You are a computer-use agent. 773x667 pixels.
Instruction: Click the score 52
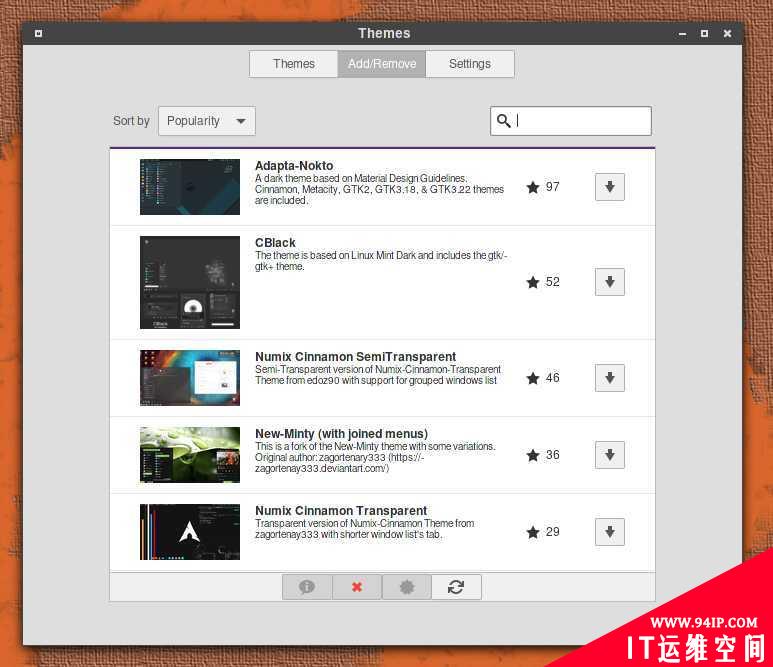coord(553,282)
